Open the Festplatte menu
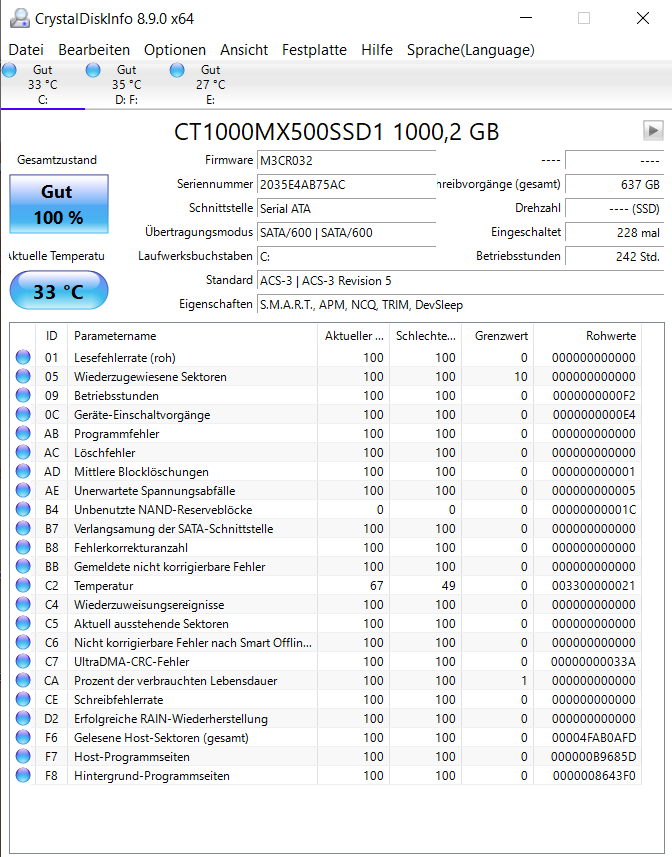This screenshot has width=672, height=857. [314, 50]
